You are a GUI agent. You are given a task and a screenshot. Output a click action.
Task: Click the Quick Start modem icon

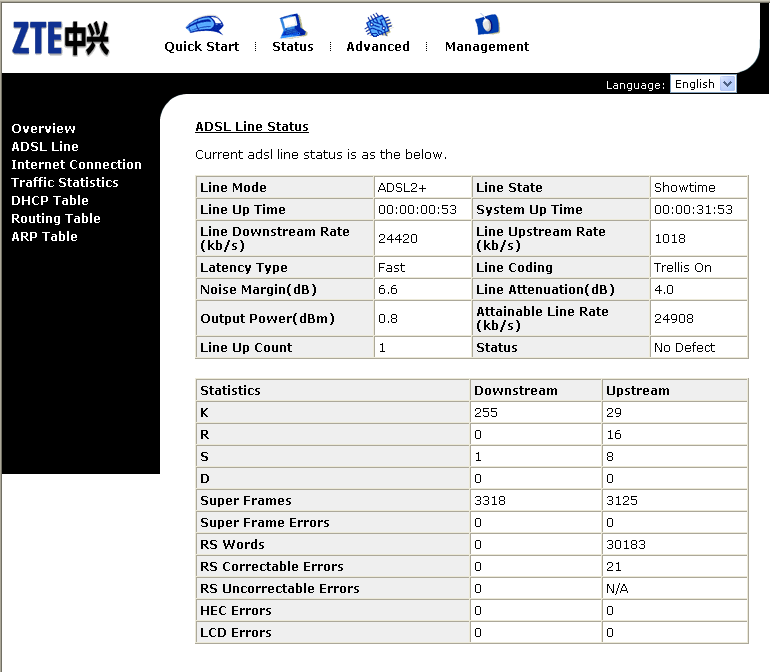(x=204, y=25)
